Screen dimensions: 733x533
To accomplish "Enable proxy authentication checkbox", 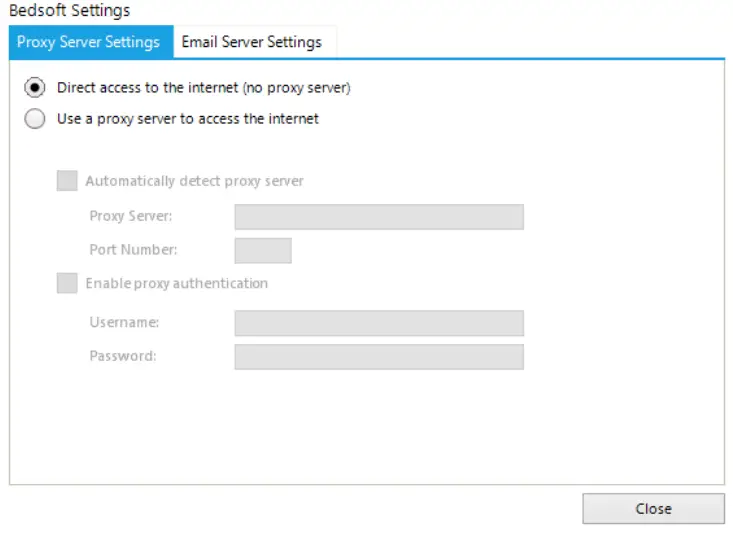I will coord(67,283).
